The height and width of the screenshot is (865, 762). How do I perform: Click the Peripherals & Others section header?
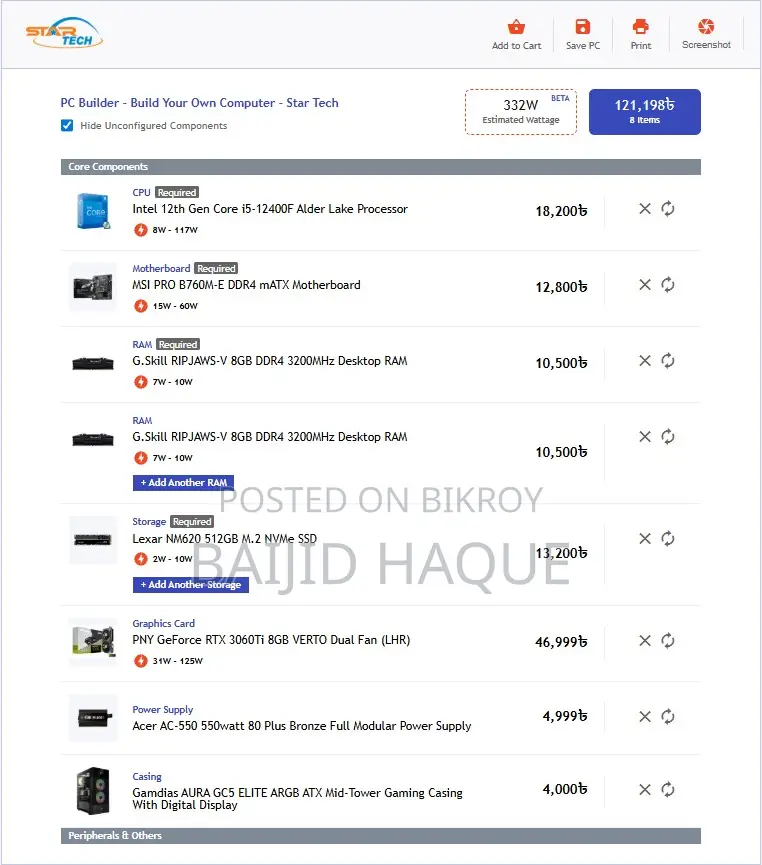(381, 836)
